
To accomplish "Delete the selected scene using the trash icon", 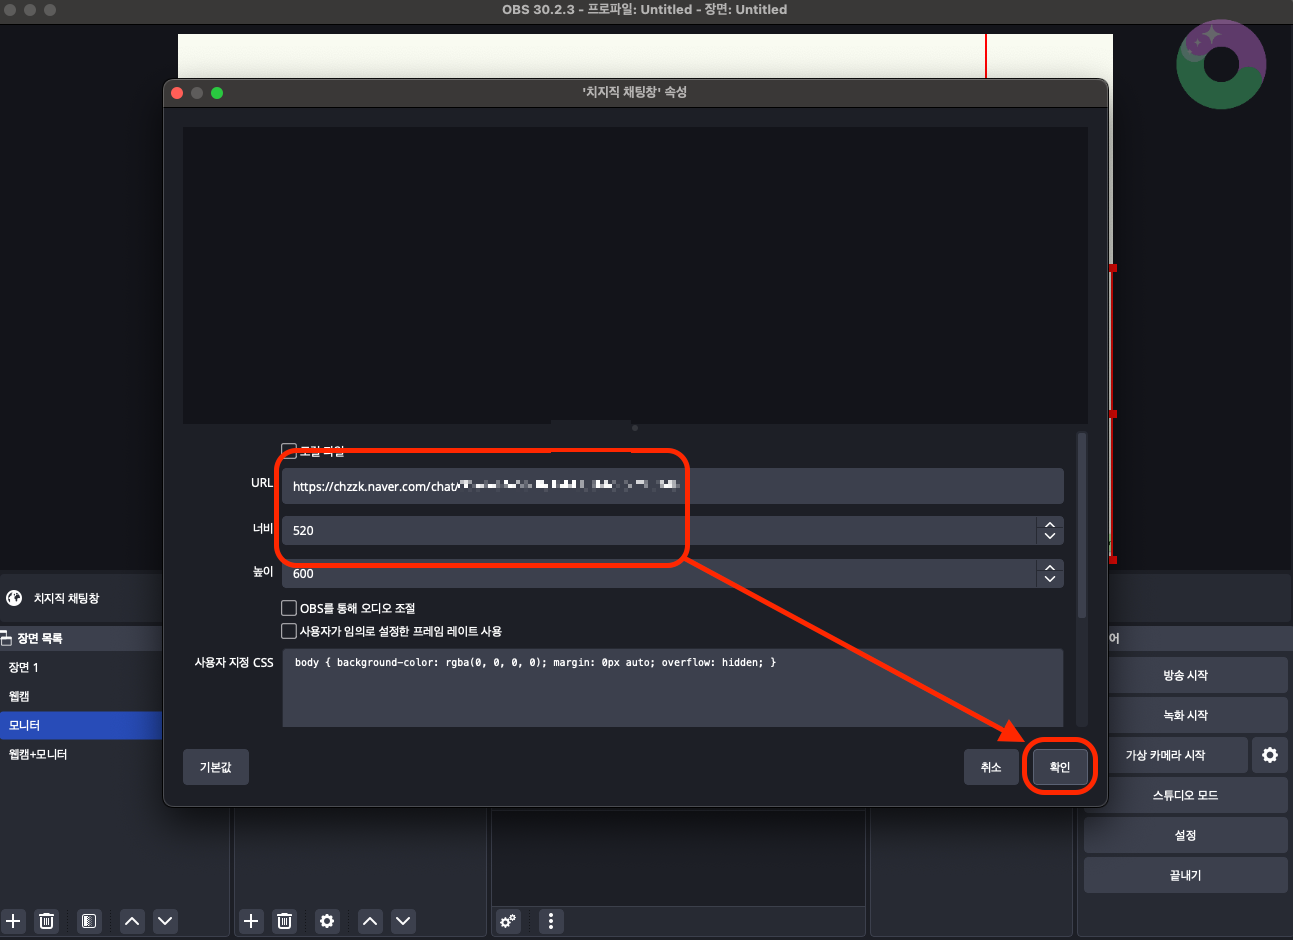I will [x=47, y=921].
